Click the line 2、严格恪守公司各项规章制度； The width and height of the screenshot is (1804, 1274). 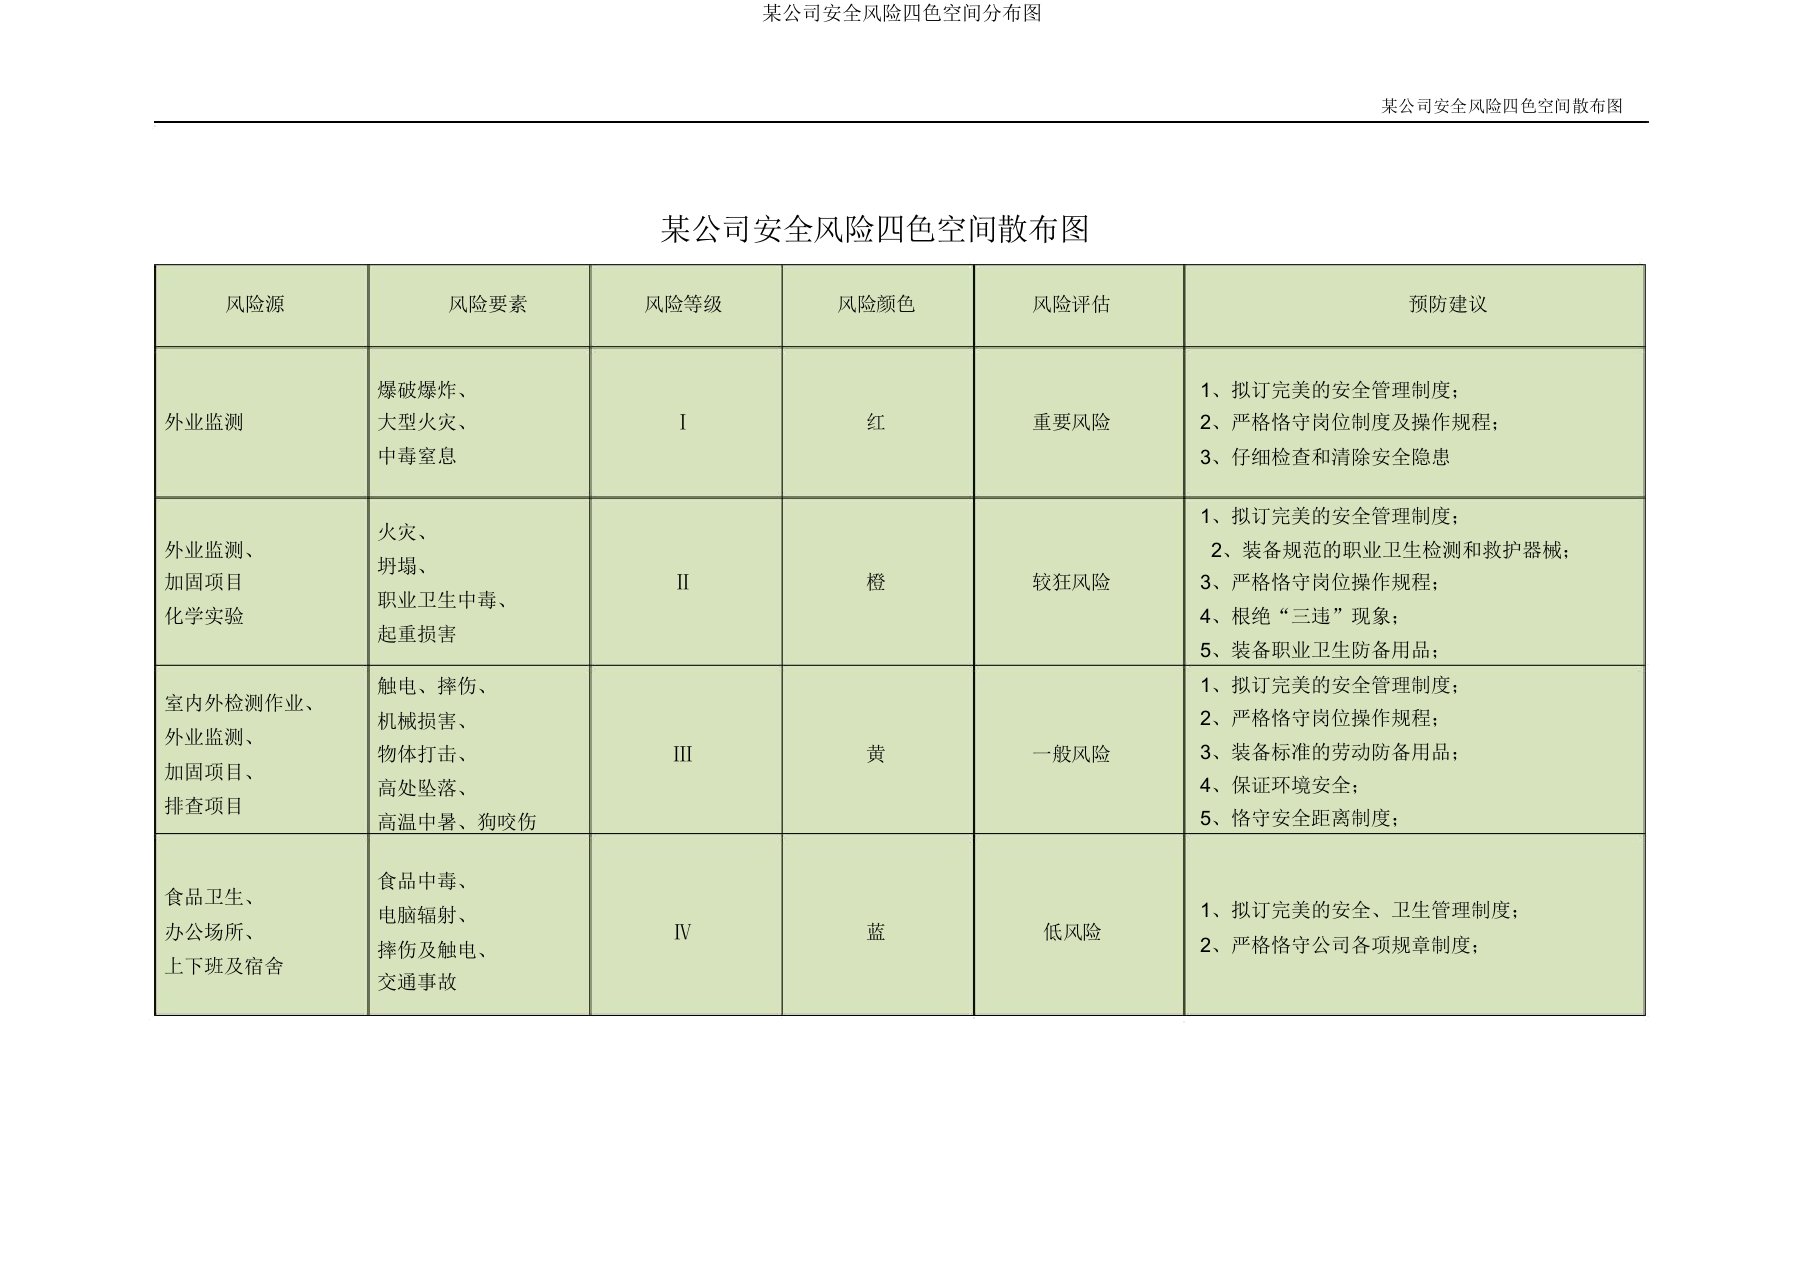tap(1340, 945)
